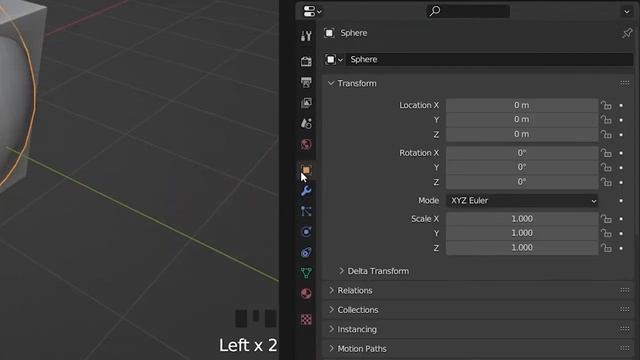The image size is (640, 360).
Task: Grab the Relations panel drag handle
Action: [x=624, y=290]
